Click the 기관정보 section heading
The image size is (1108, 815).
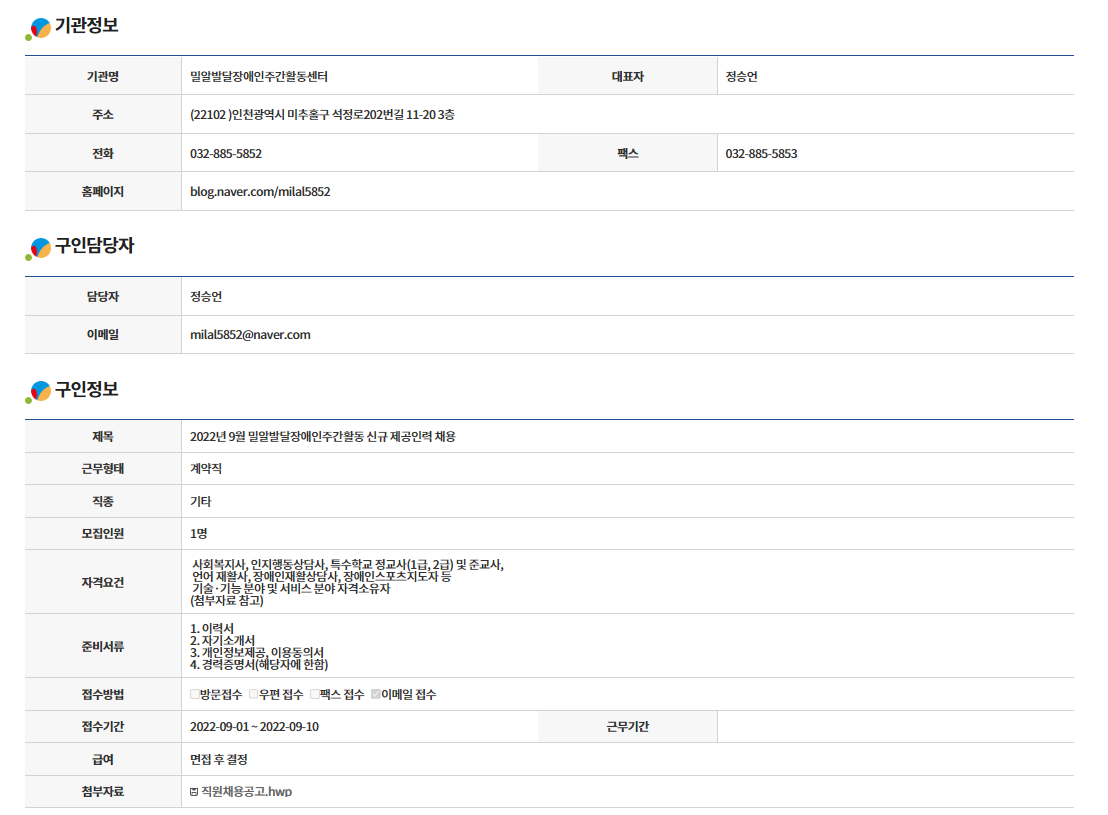pos(87,25)
